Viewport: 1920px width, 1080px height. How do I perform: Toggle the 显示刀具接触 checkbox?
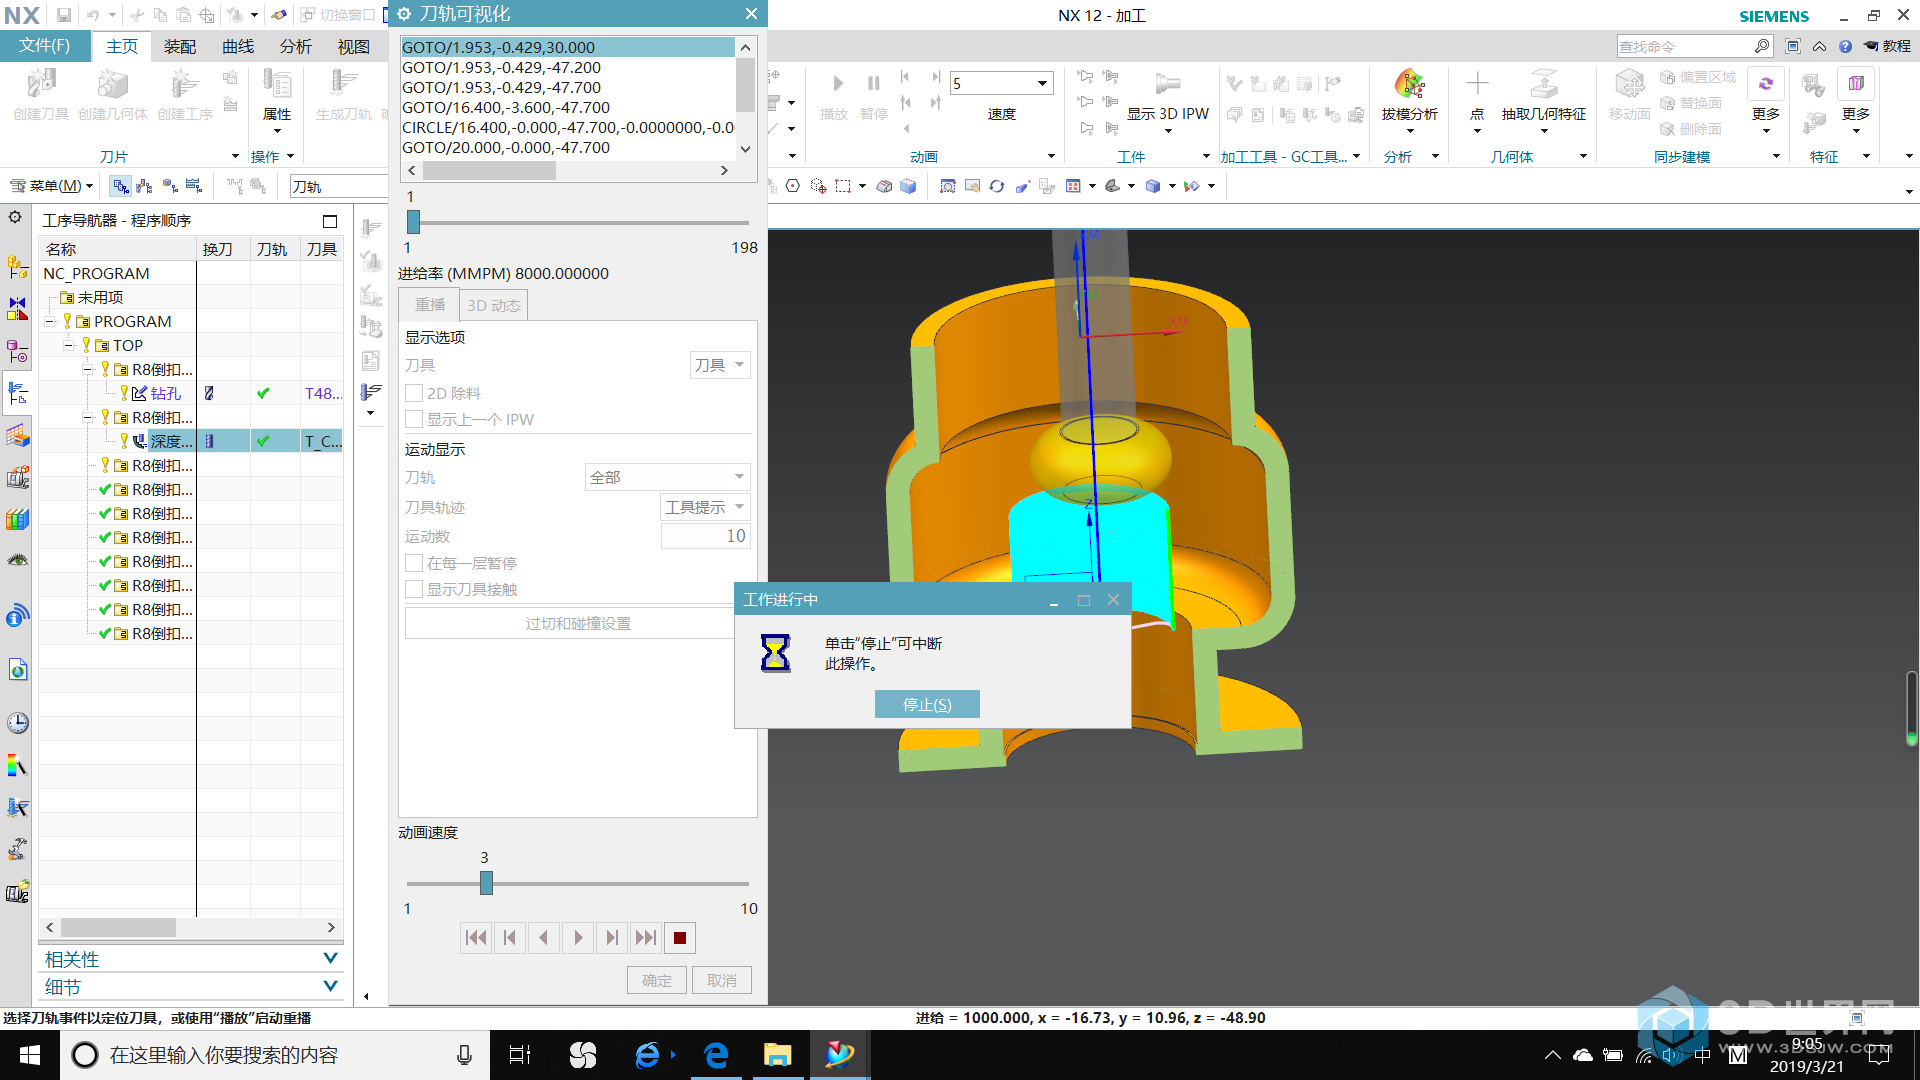[x=414, y=589]
